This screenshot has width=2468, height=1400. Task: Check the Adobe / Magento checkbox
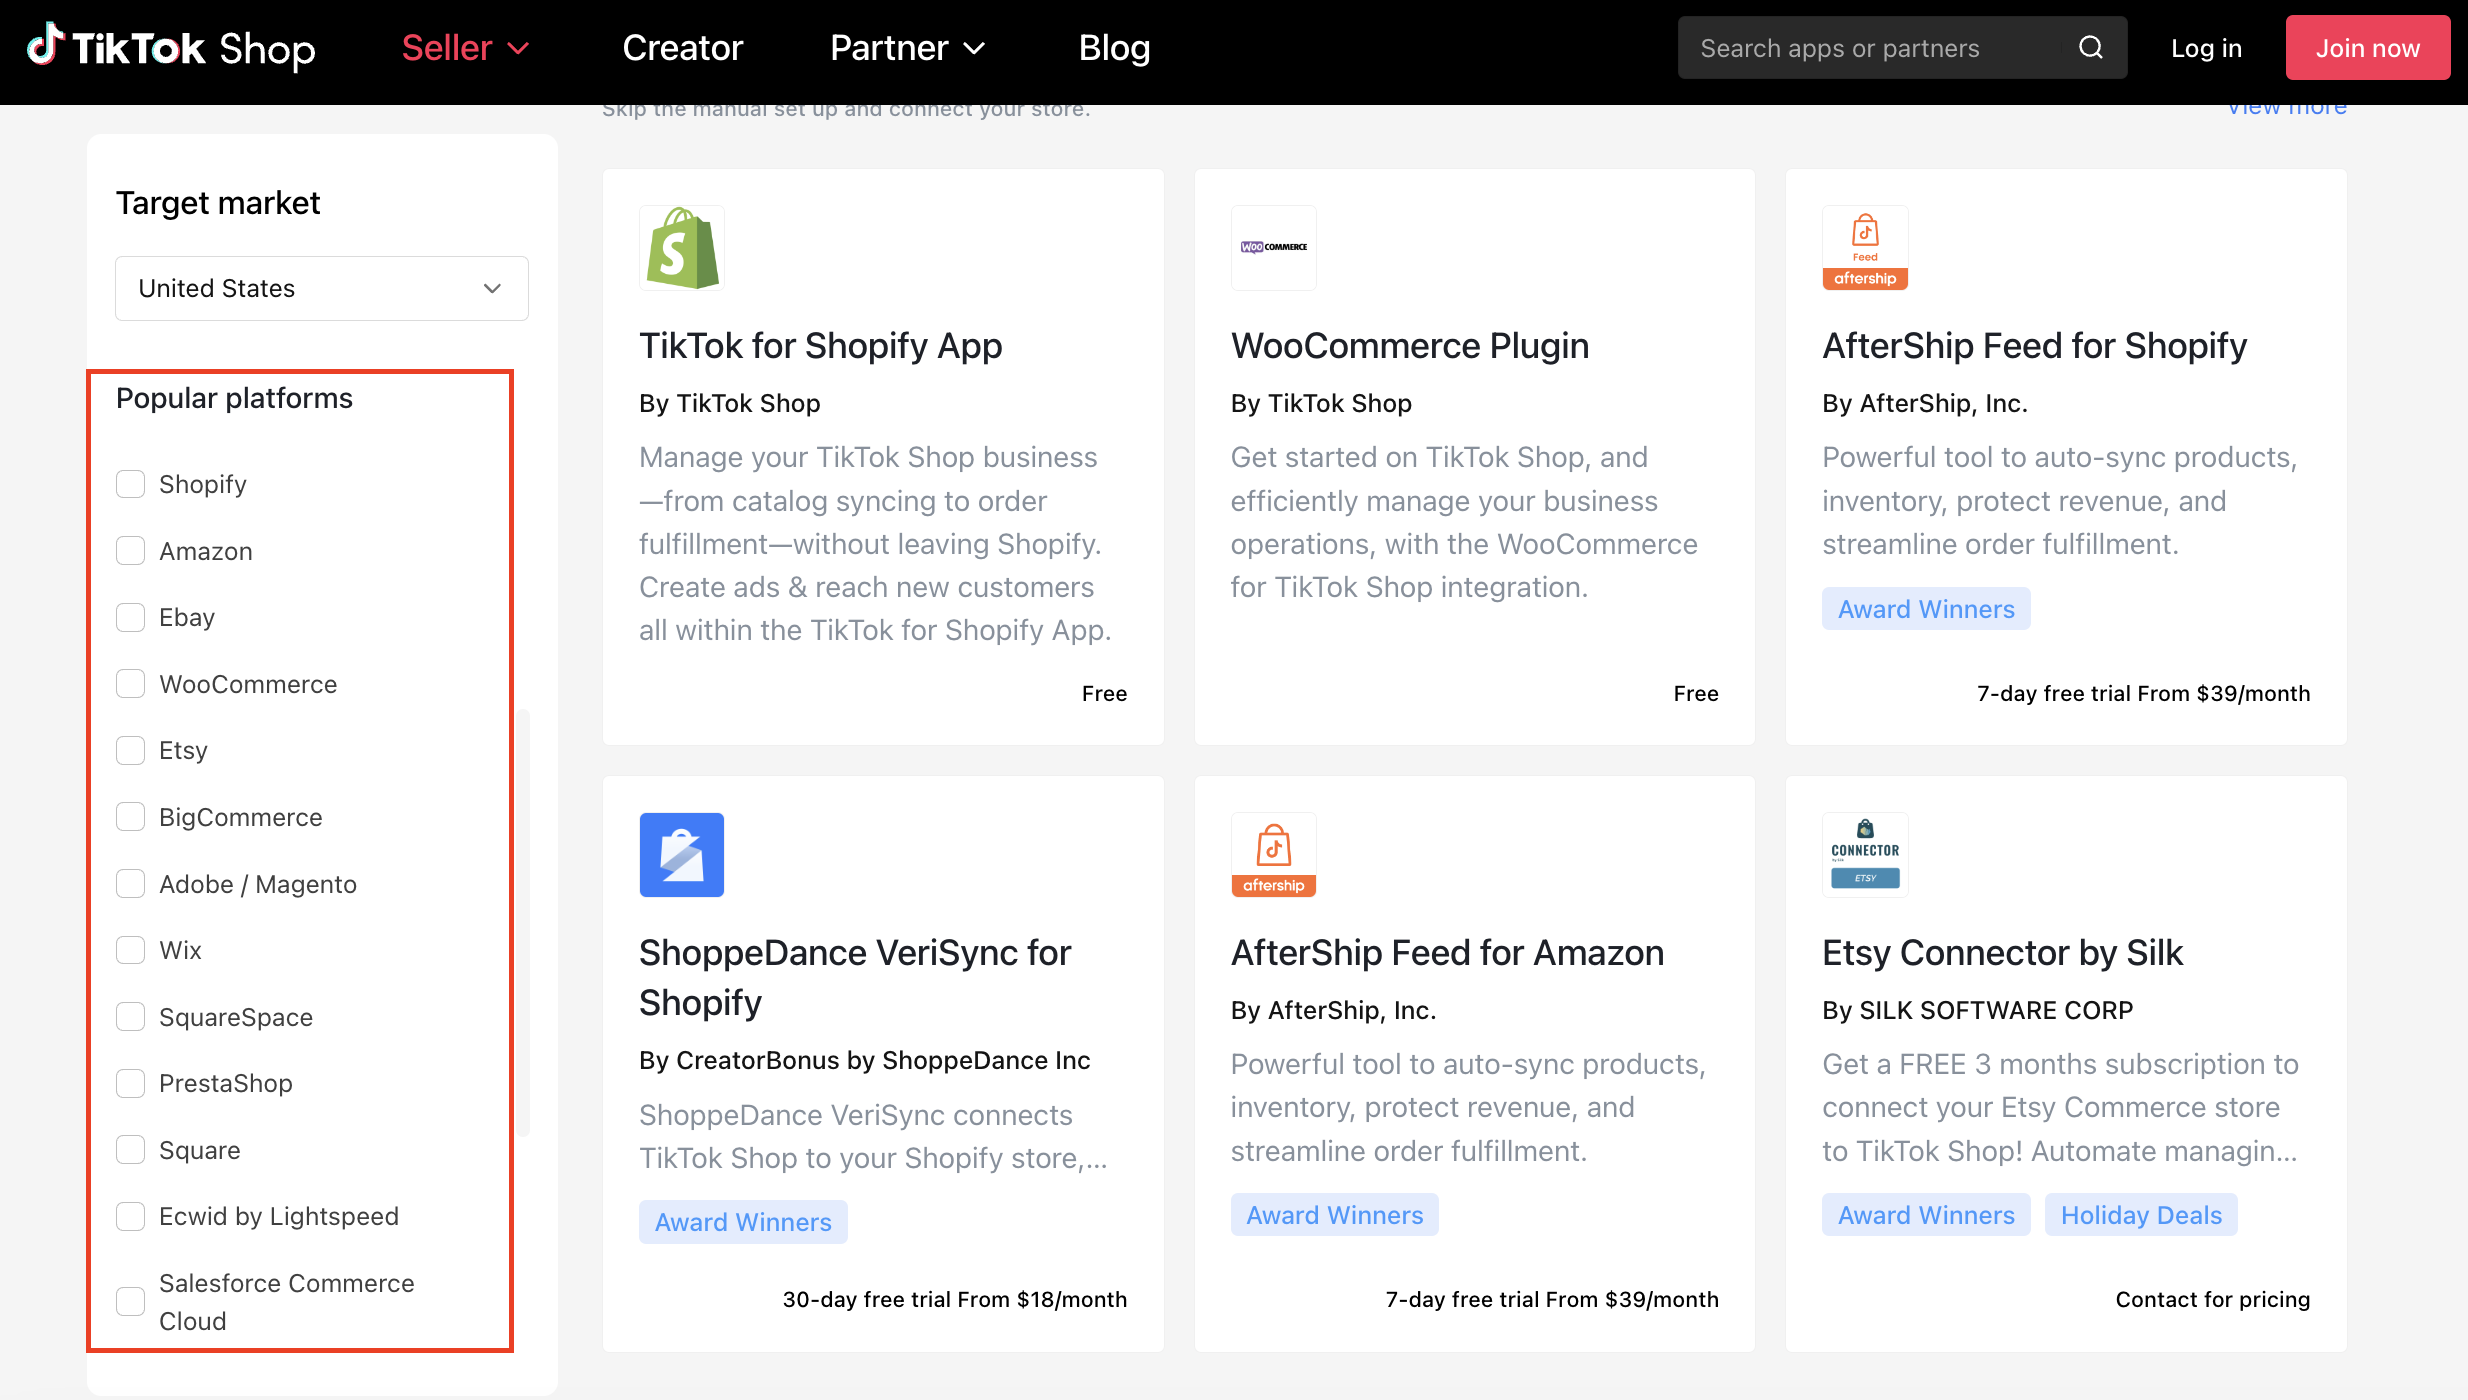[130, 884]
